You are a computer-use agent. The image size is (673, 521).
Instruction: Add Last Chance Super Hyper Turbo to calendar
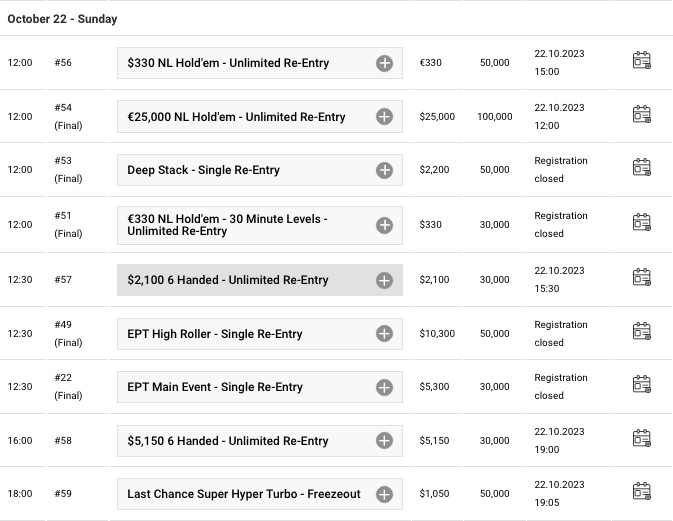pos(642,491)
